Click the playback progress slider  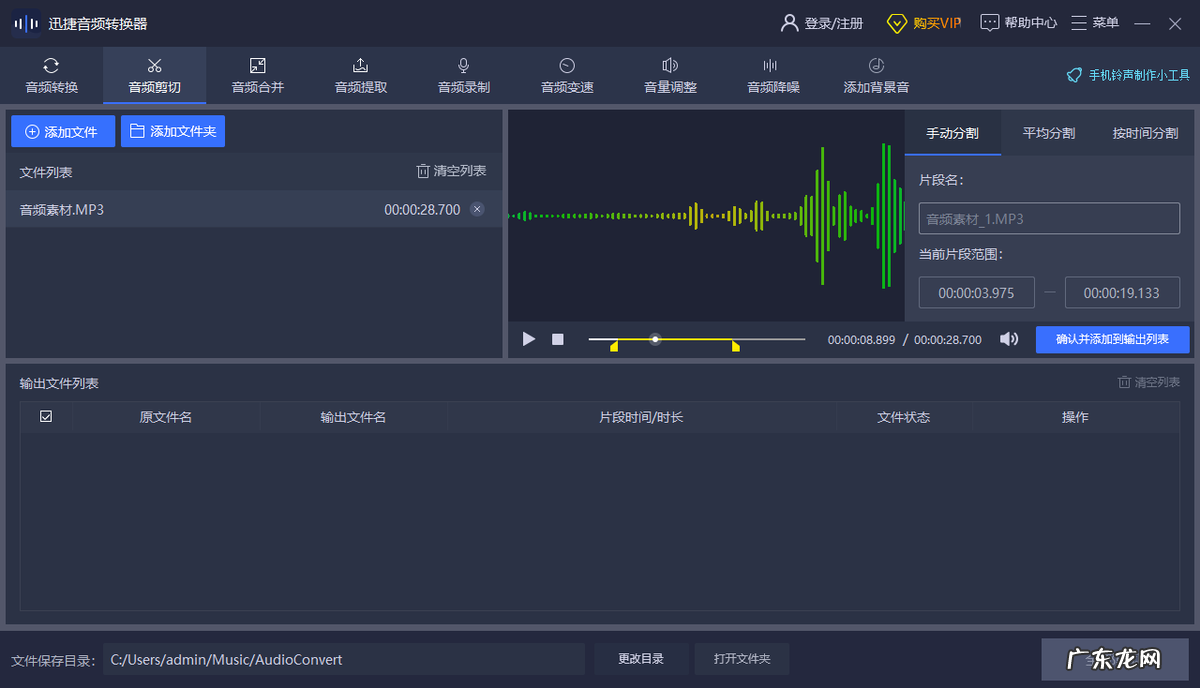[655, 339]
